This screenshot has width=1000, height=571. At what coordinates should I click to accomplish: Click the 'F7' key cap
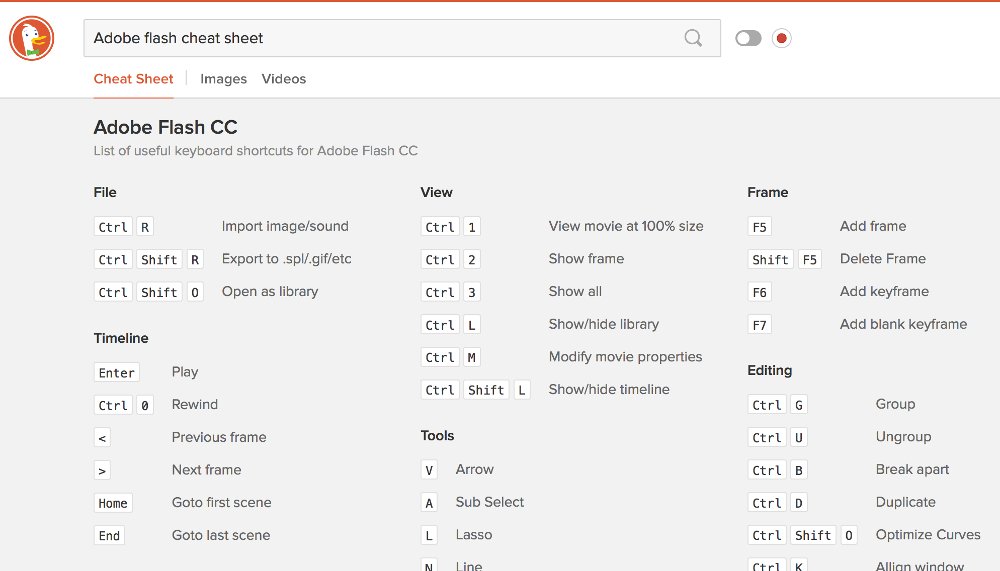point(760,325)
